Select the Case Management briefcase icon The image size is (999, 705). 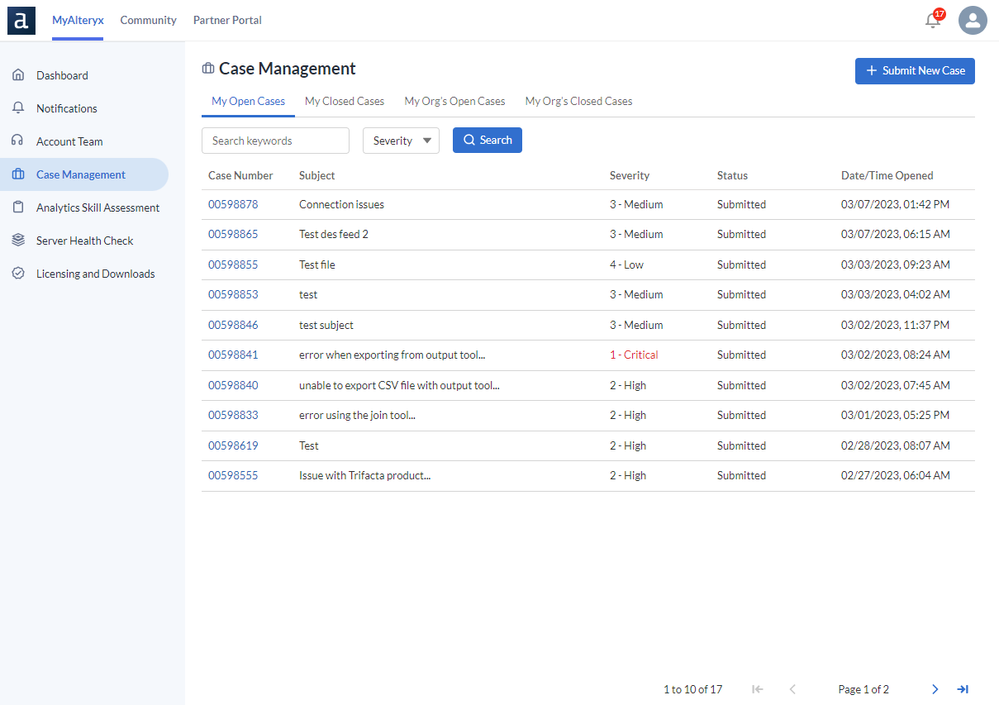[17, 174]
